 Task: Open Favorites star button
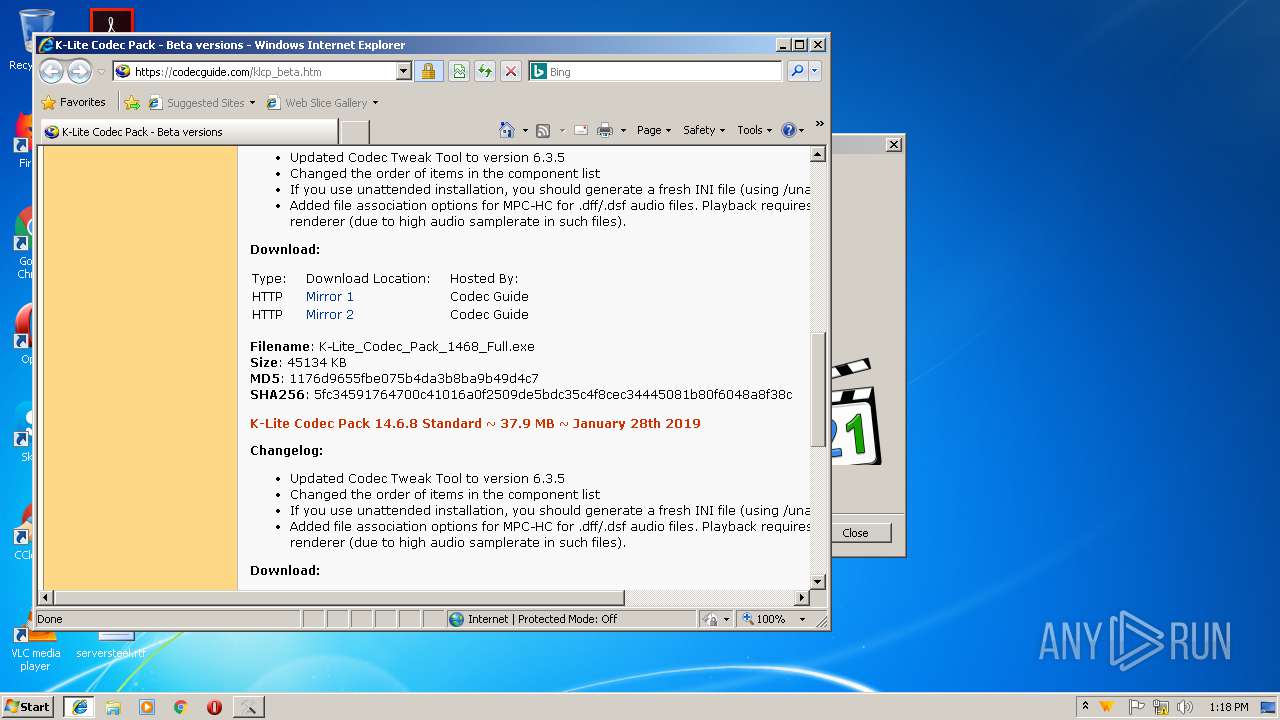coord(48,102)
